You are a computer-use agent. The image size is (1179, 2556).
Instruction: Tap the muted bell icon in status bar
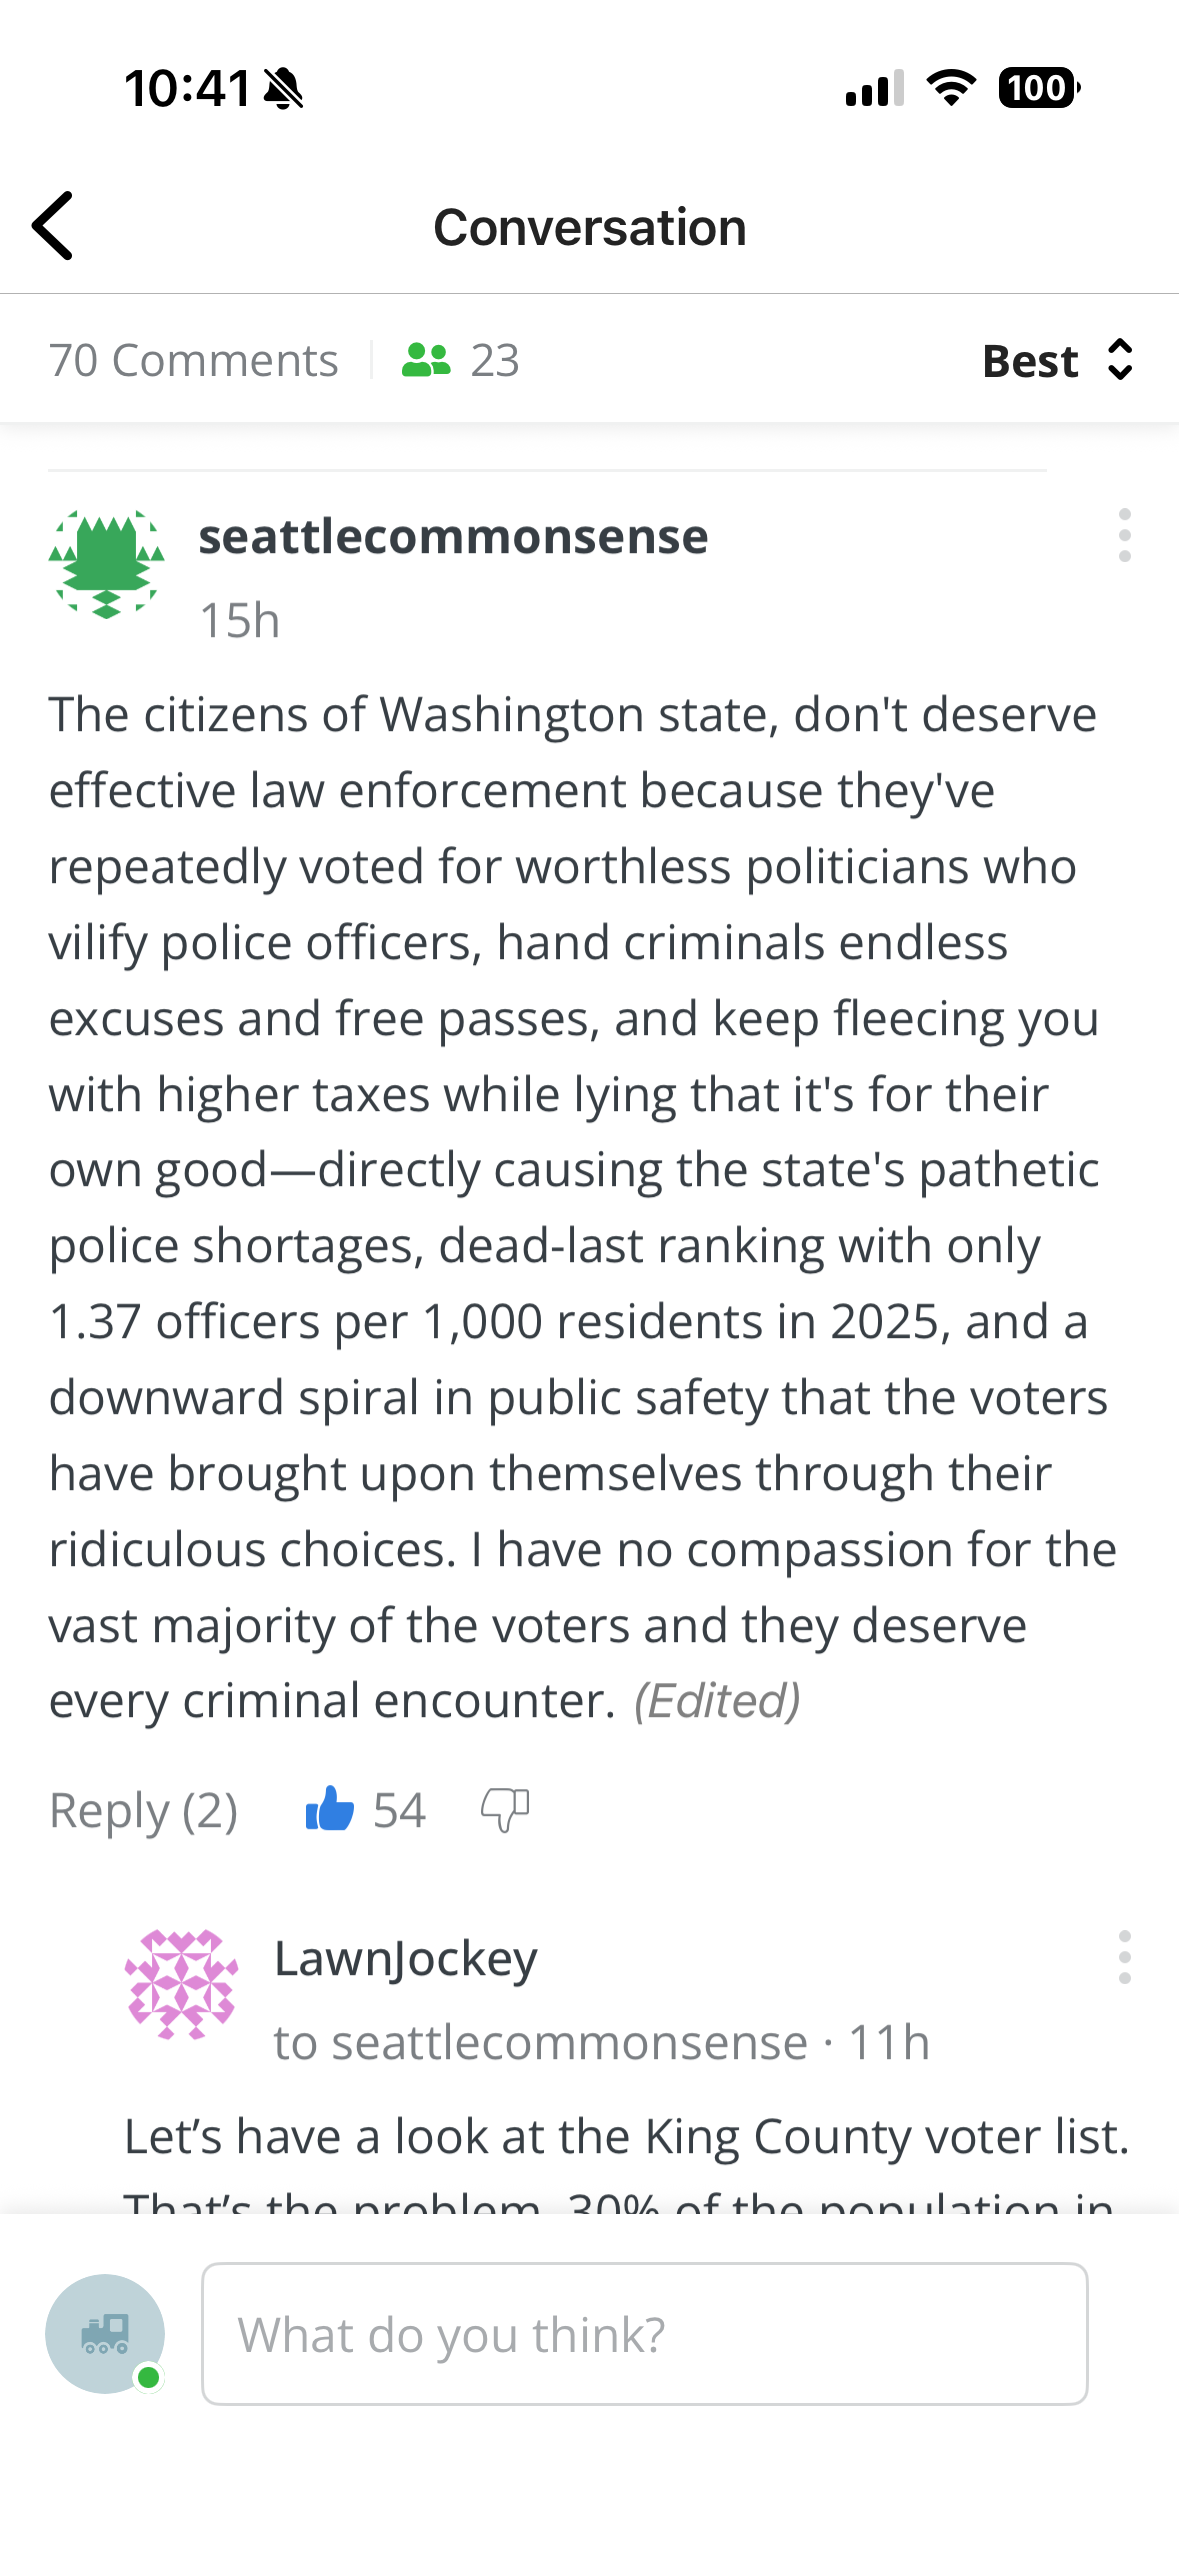click(284, 88)
